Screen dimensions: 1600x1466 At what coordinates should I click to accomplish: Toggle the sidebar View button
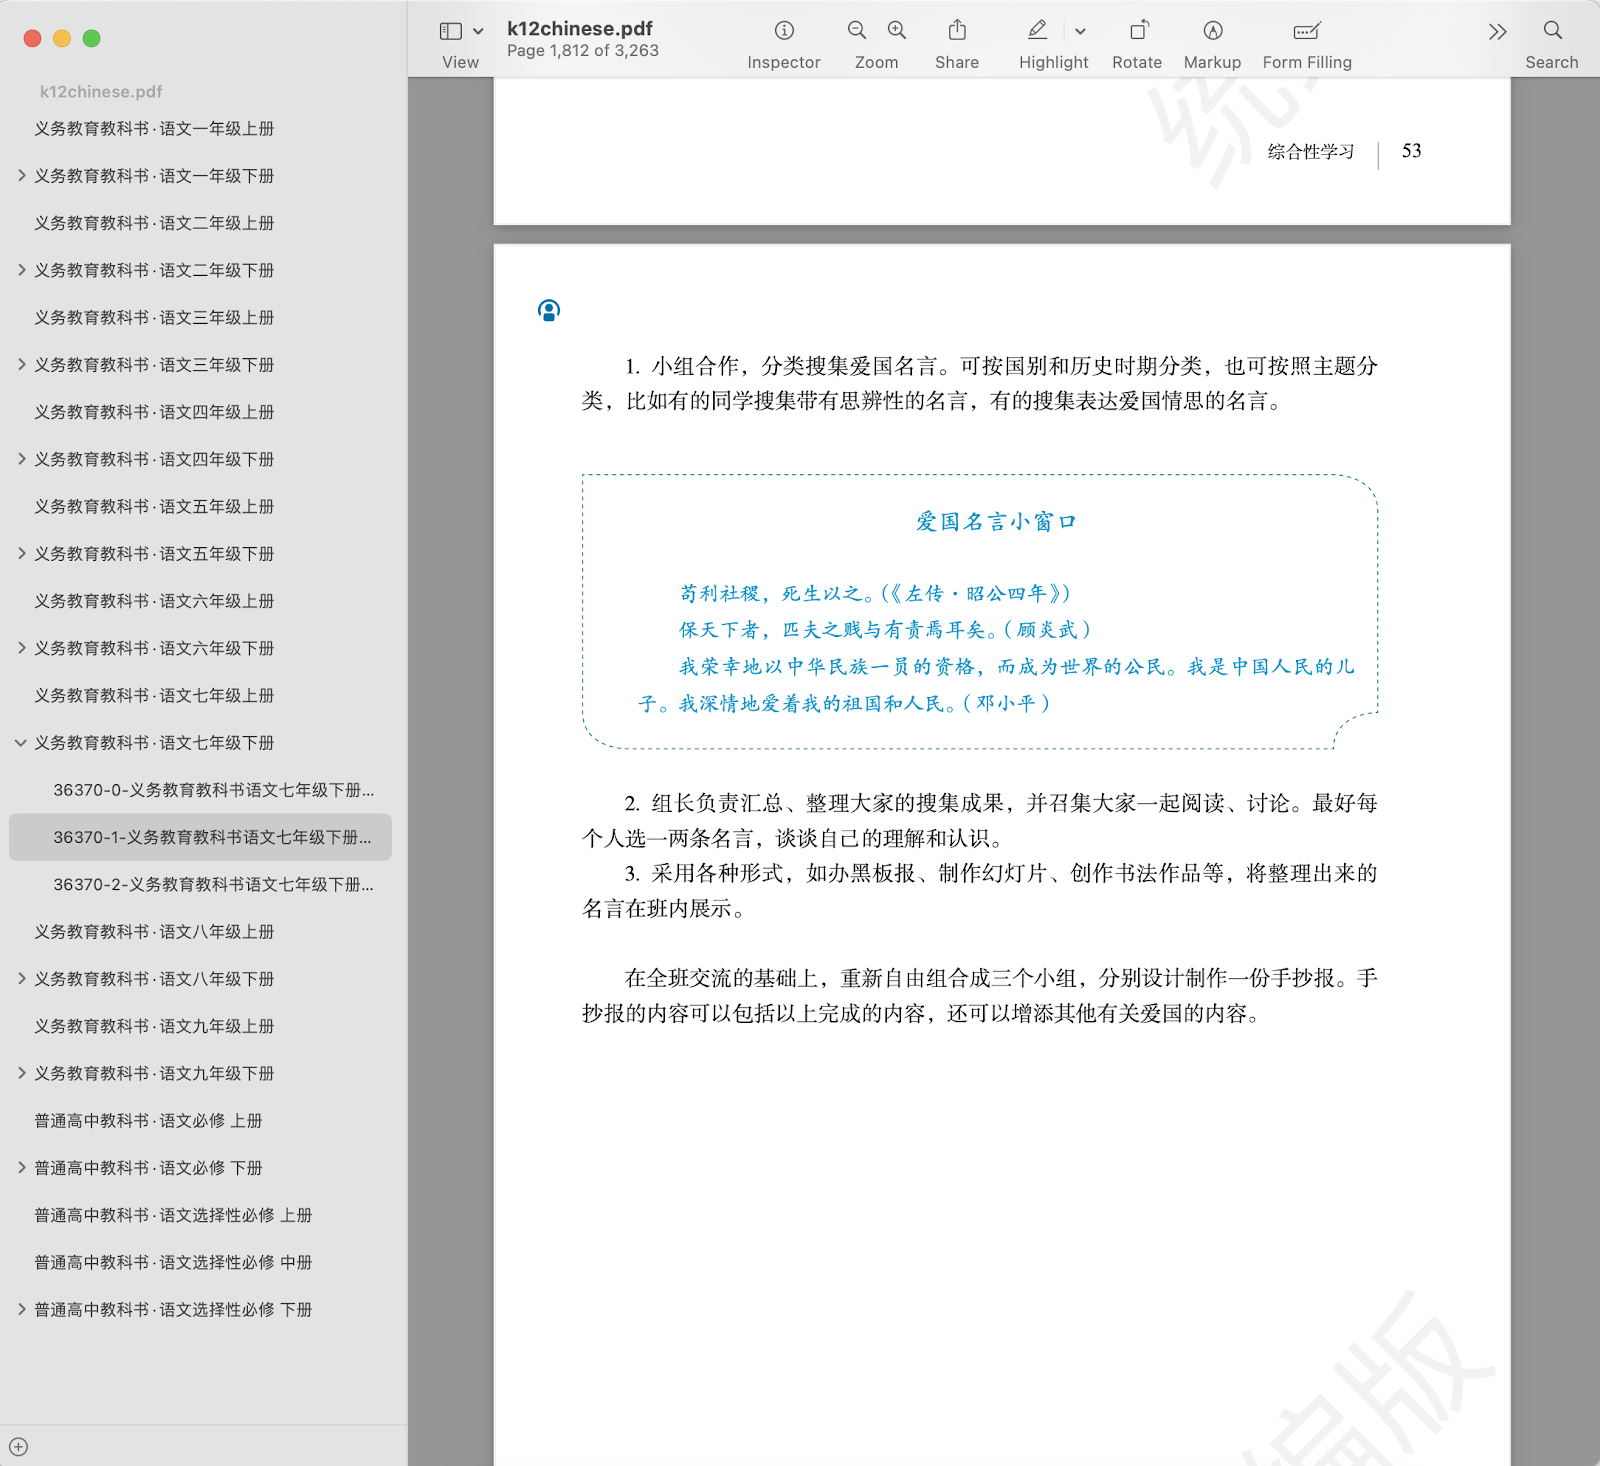pyautogui.click(x=451, y=31)
